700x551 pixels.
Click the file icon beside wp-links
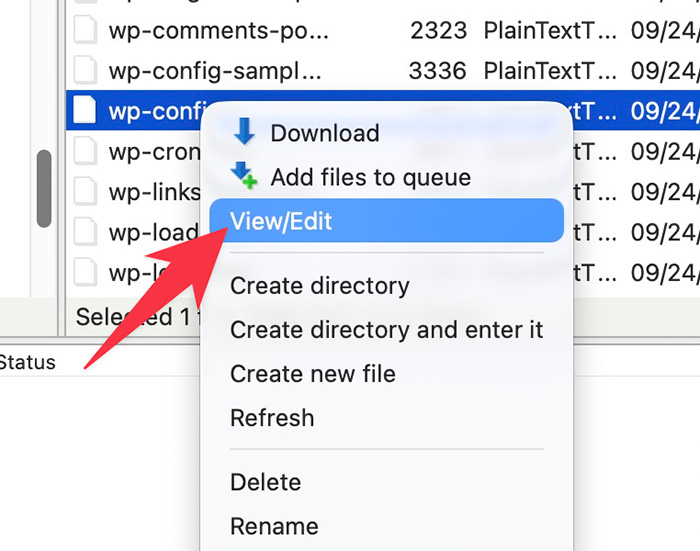(x=86, y=191)
